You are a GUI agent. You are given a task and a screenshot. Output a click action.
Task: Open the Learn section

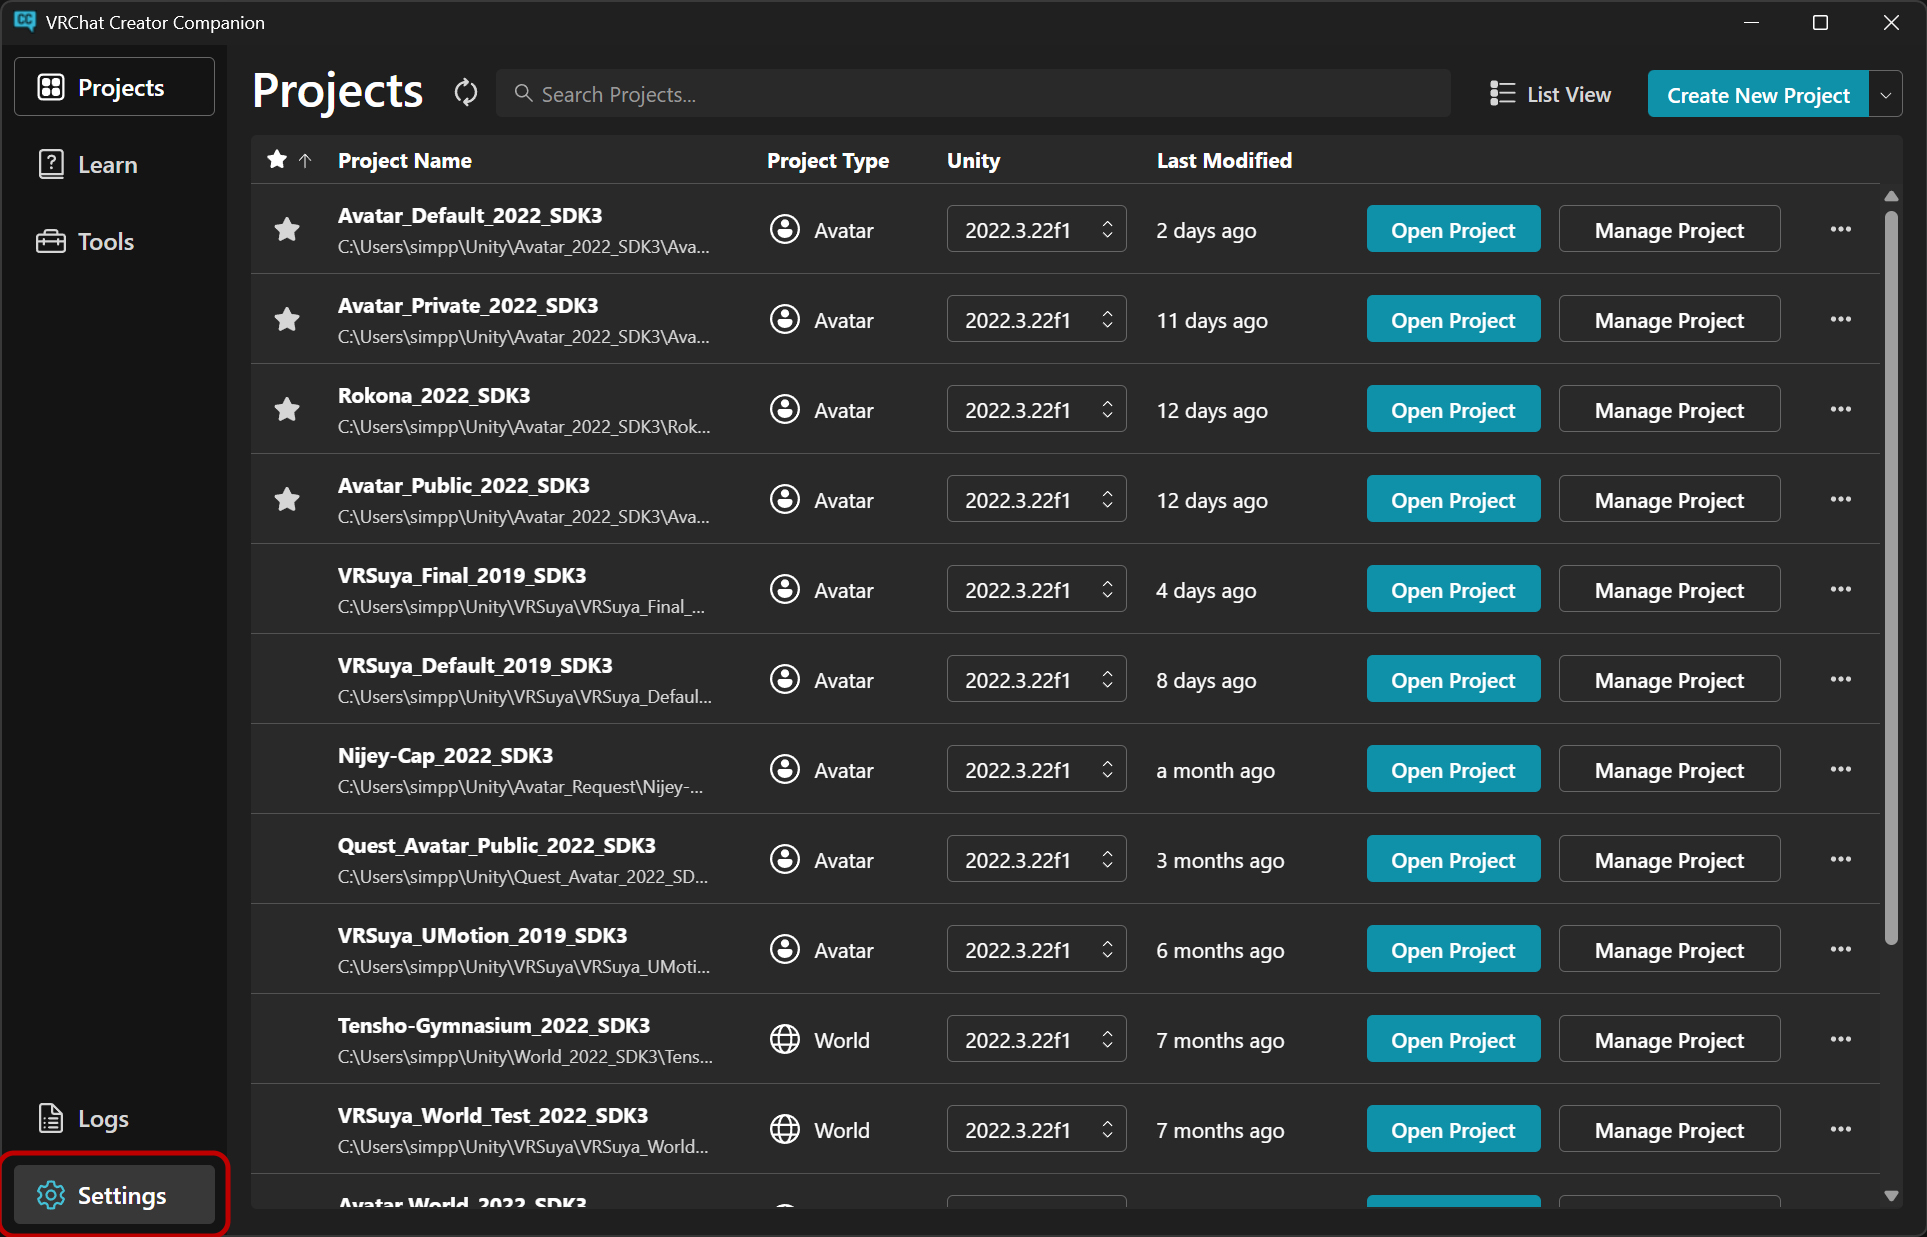114,164
